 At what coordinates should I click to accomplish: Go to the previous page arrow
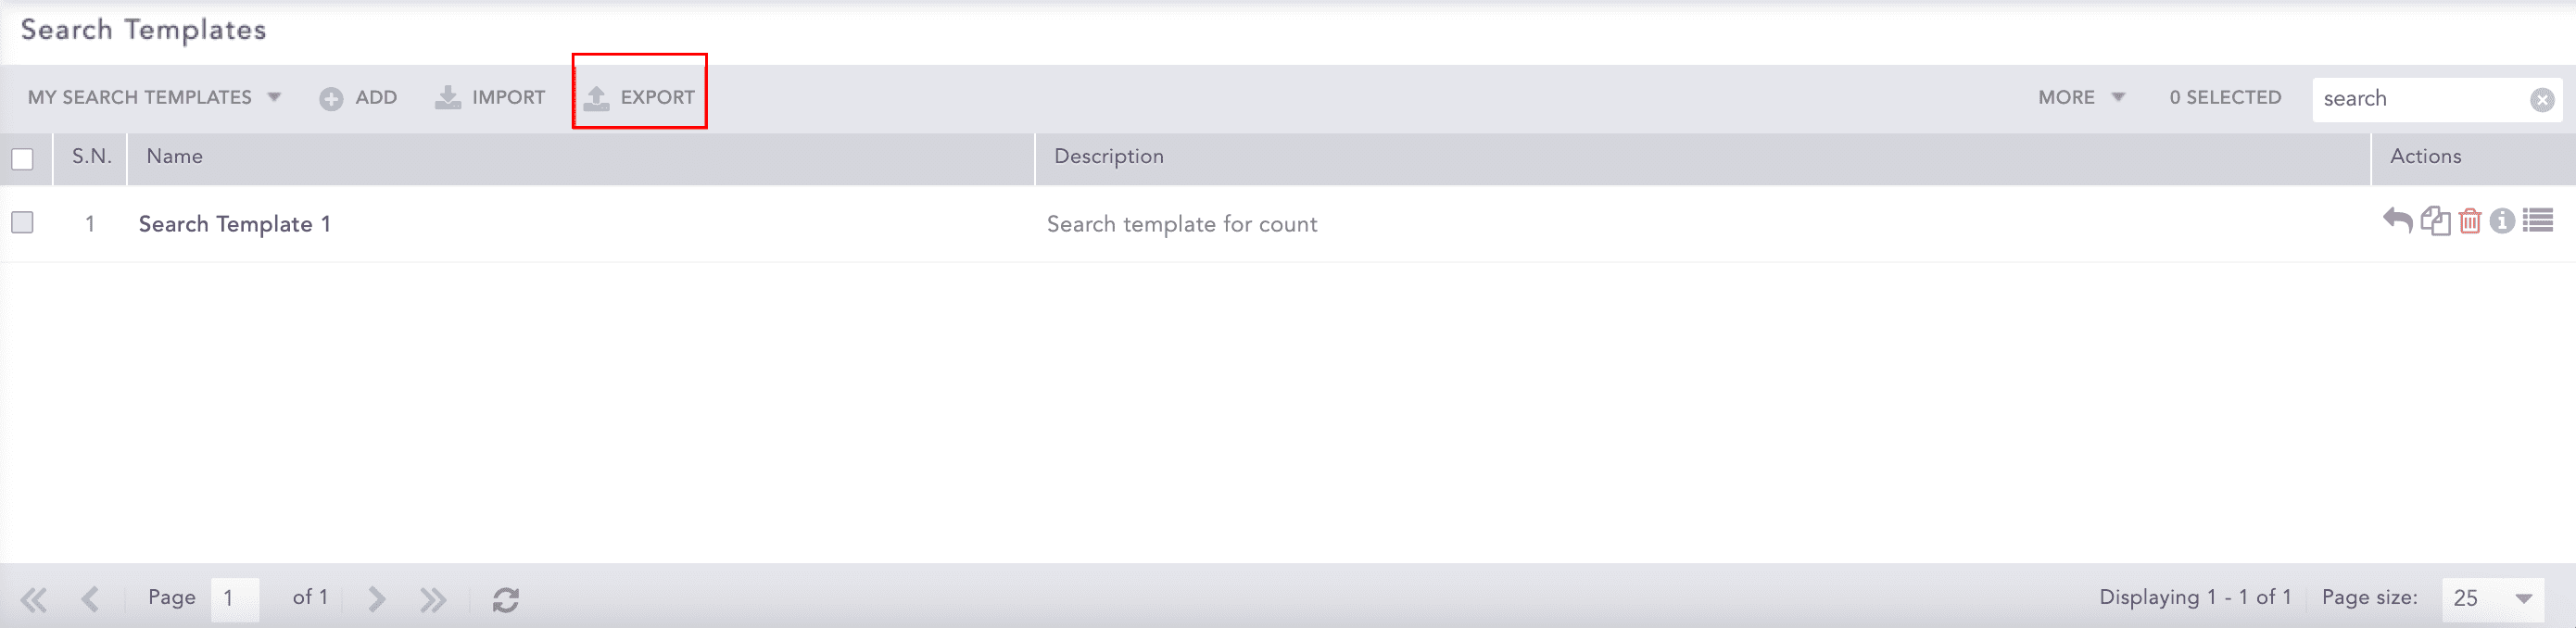coord(90,599)
